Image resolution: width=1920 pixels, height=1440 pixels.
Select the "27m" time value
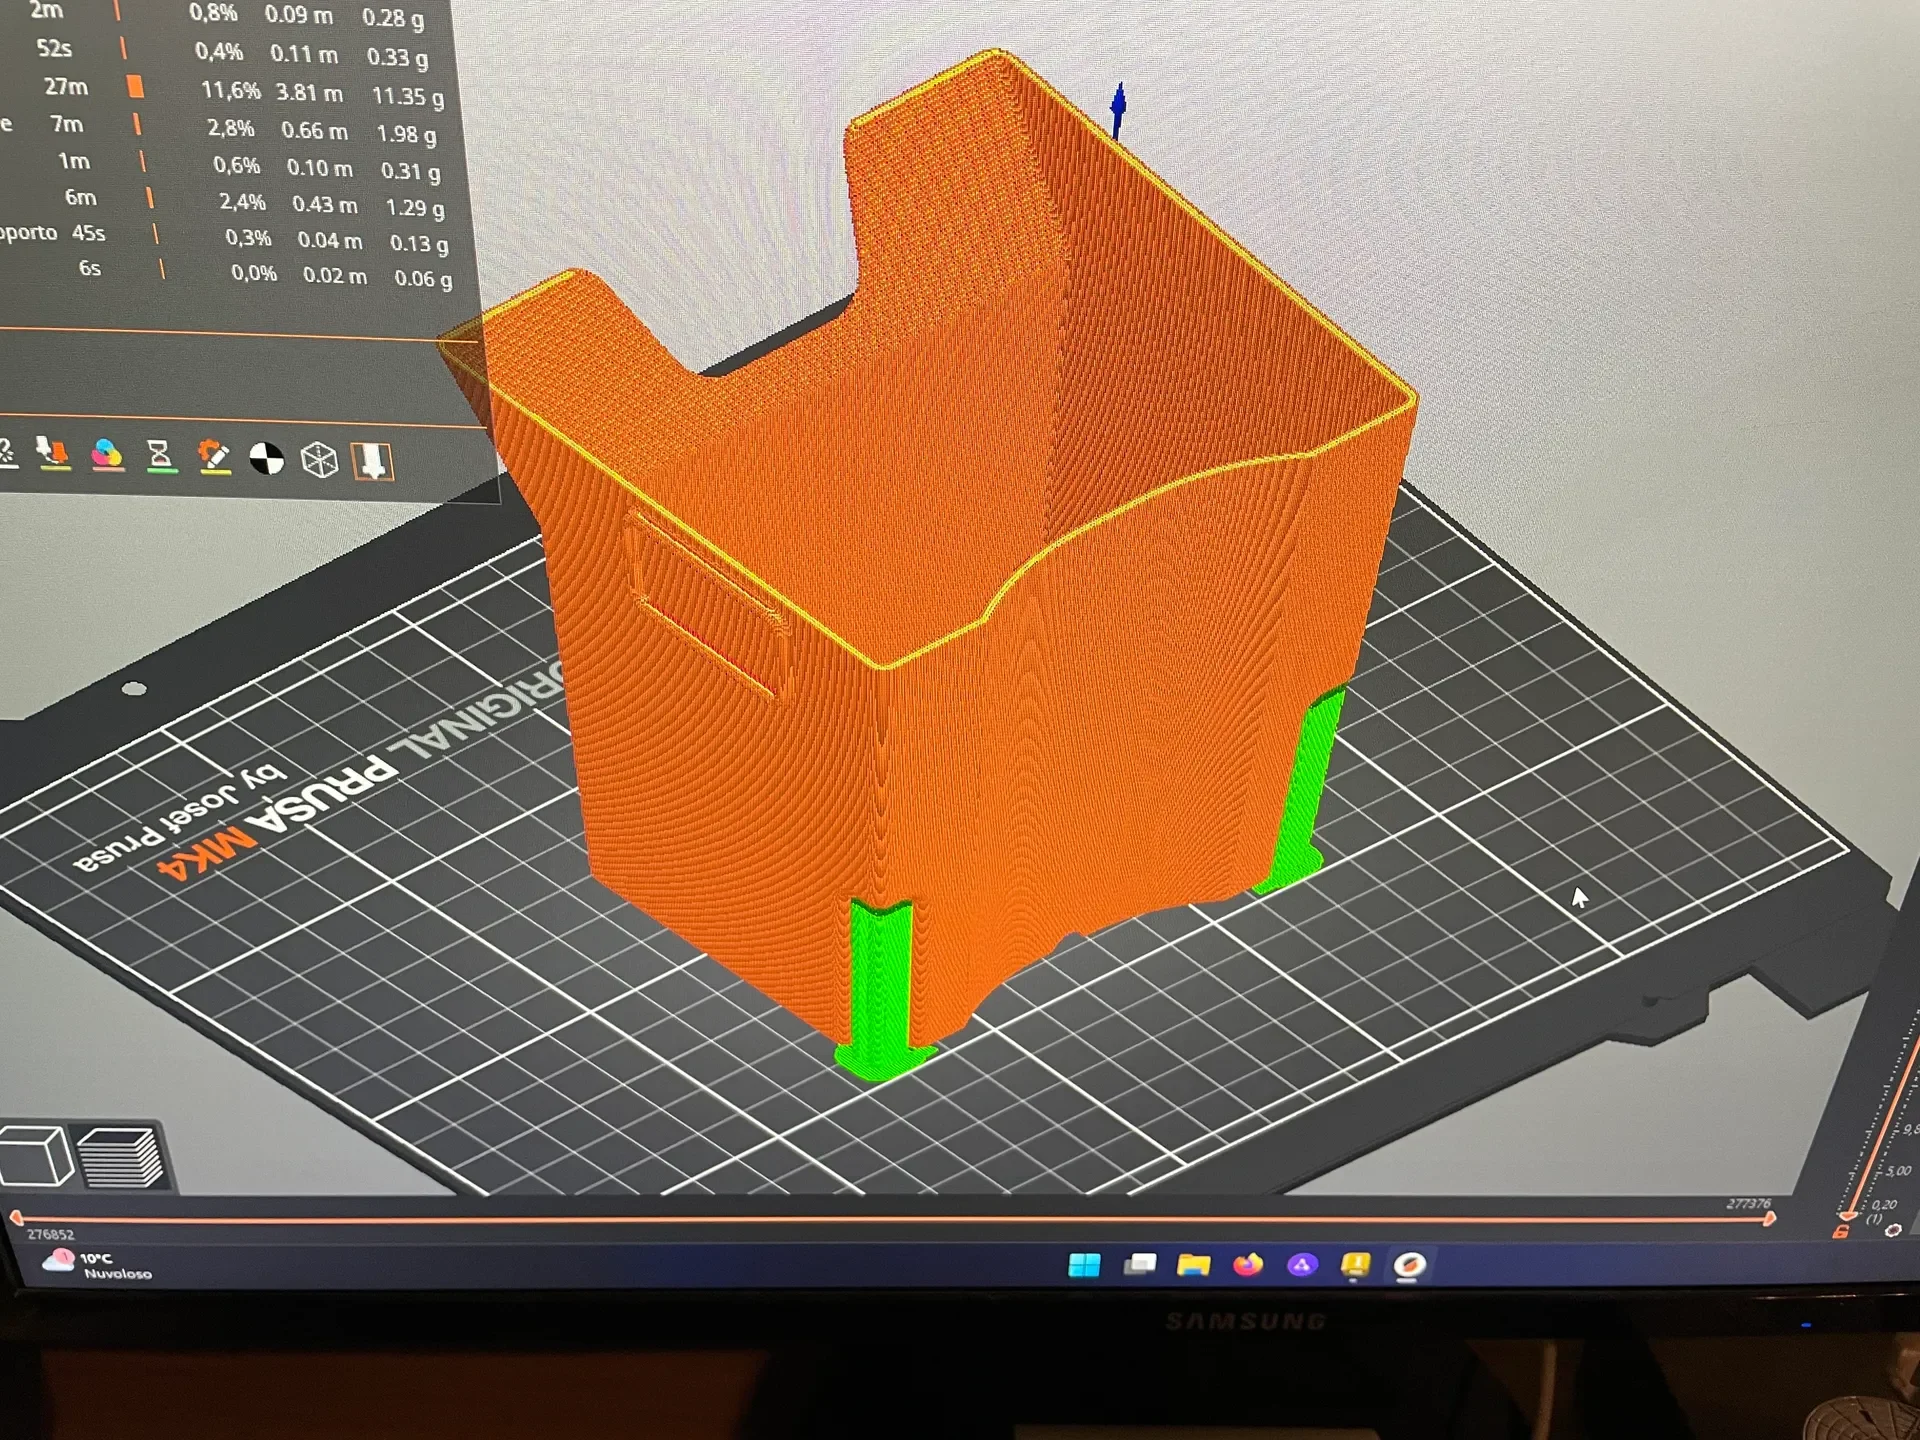(66, 87)
